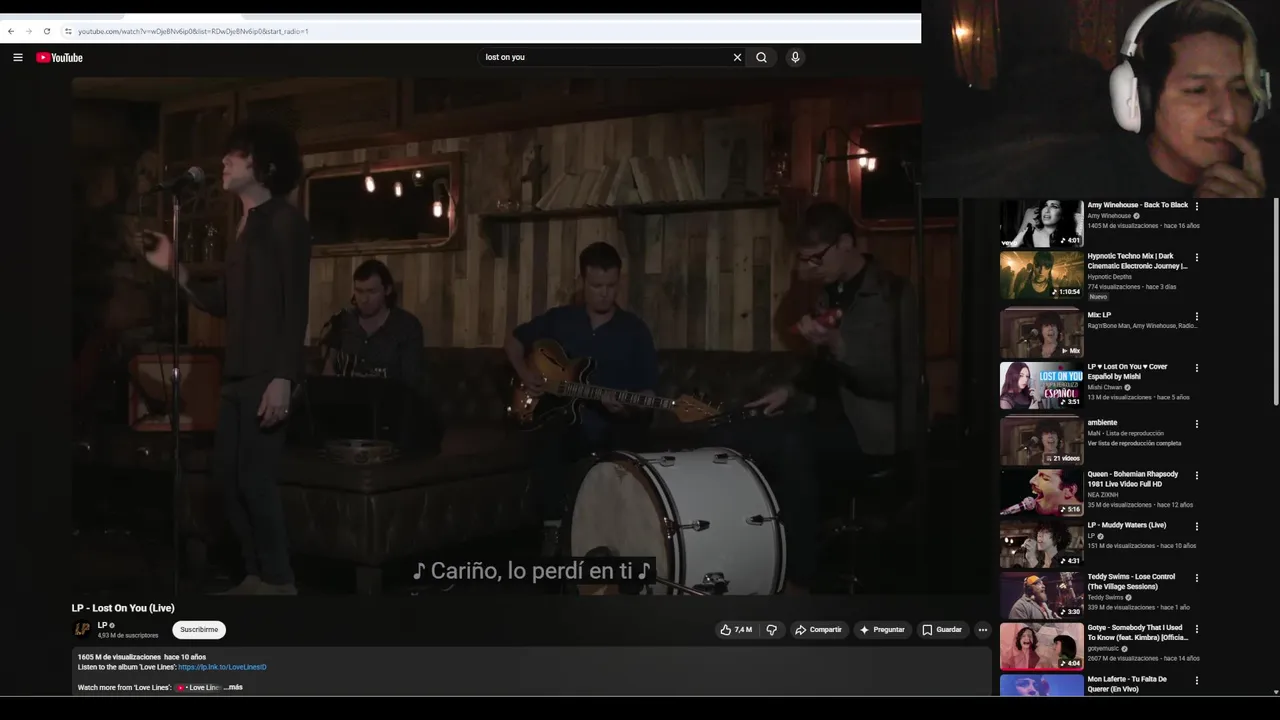Click 'Teddy Swims - Lose Control' title
This screenshot has height=720, width=1280.
point(1131,581)
